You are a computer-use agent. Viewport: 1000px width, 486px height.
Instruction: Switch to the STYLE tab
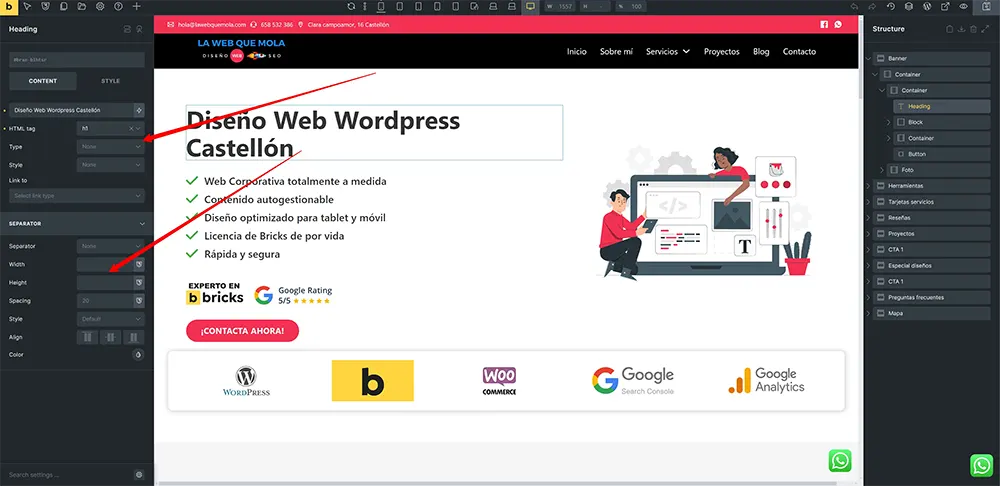pos(111,80)
